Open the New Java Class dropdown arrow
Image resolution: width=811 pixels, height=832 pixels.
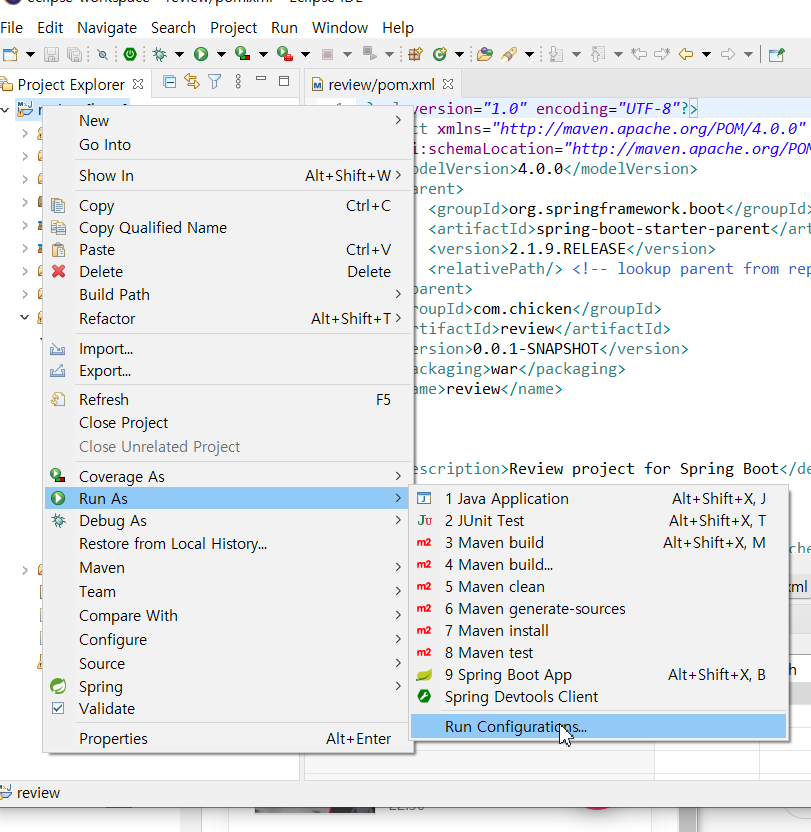[460, 54]
